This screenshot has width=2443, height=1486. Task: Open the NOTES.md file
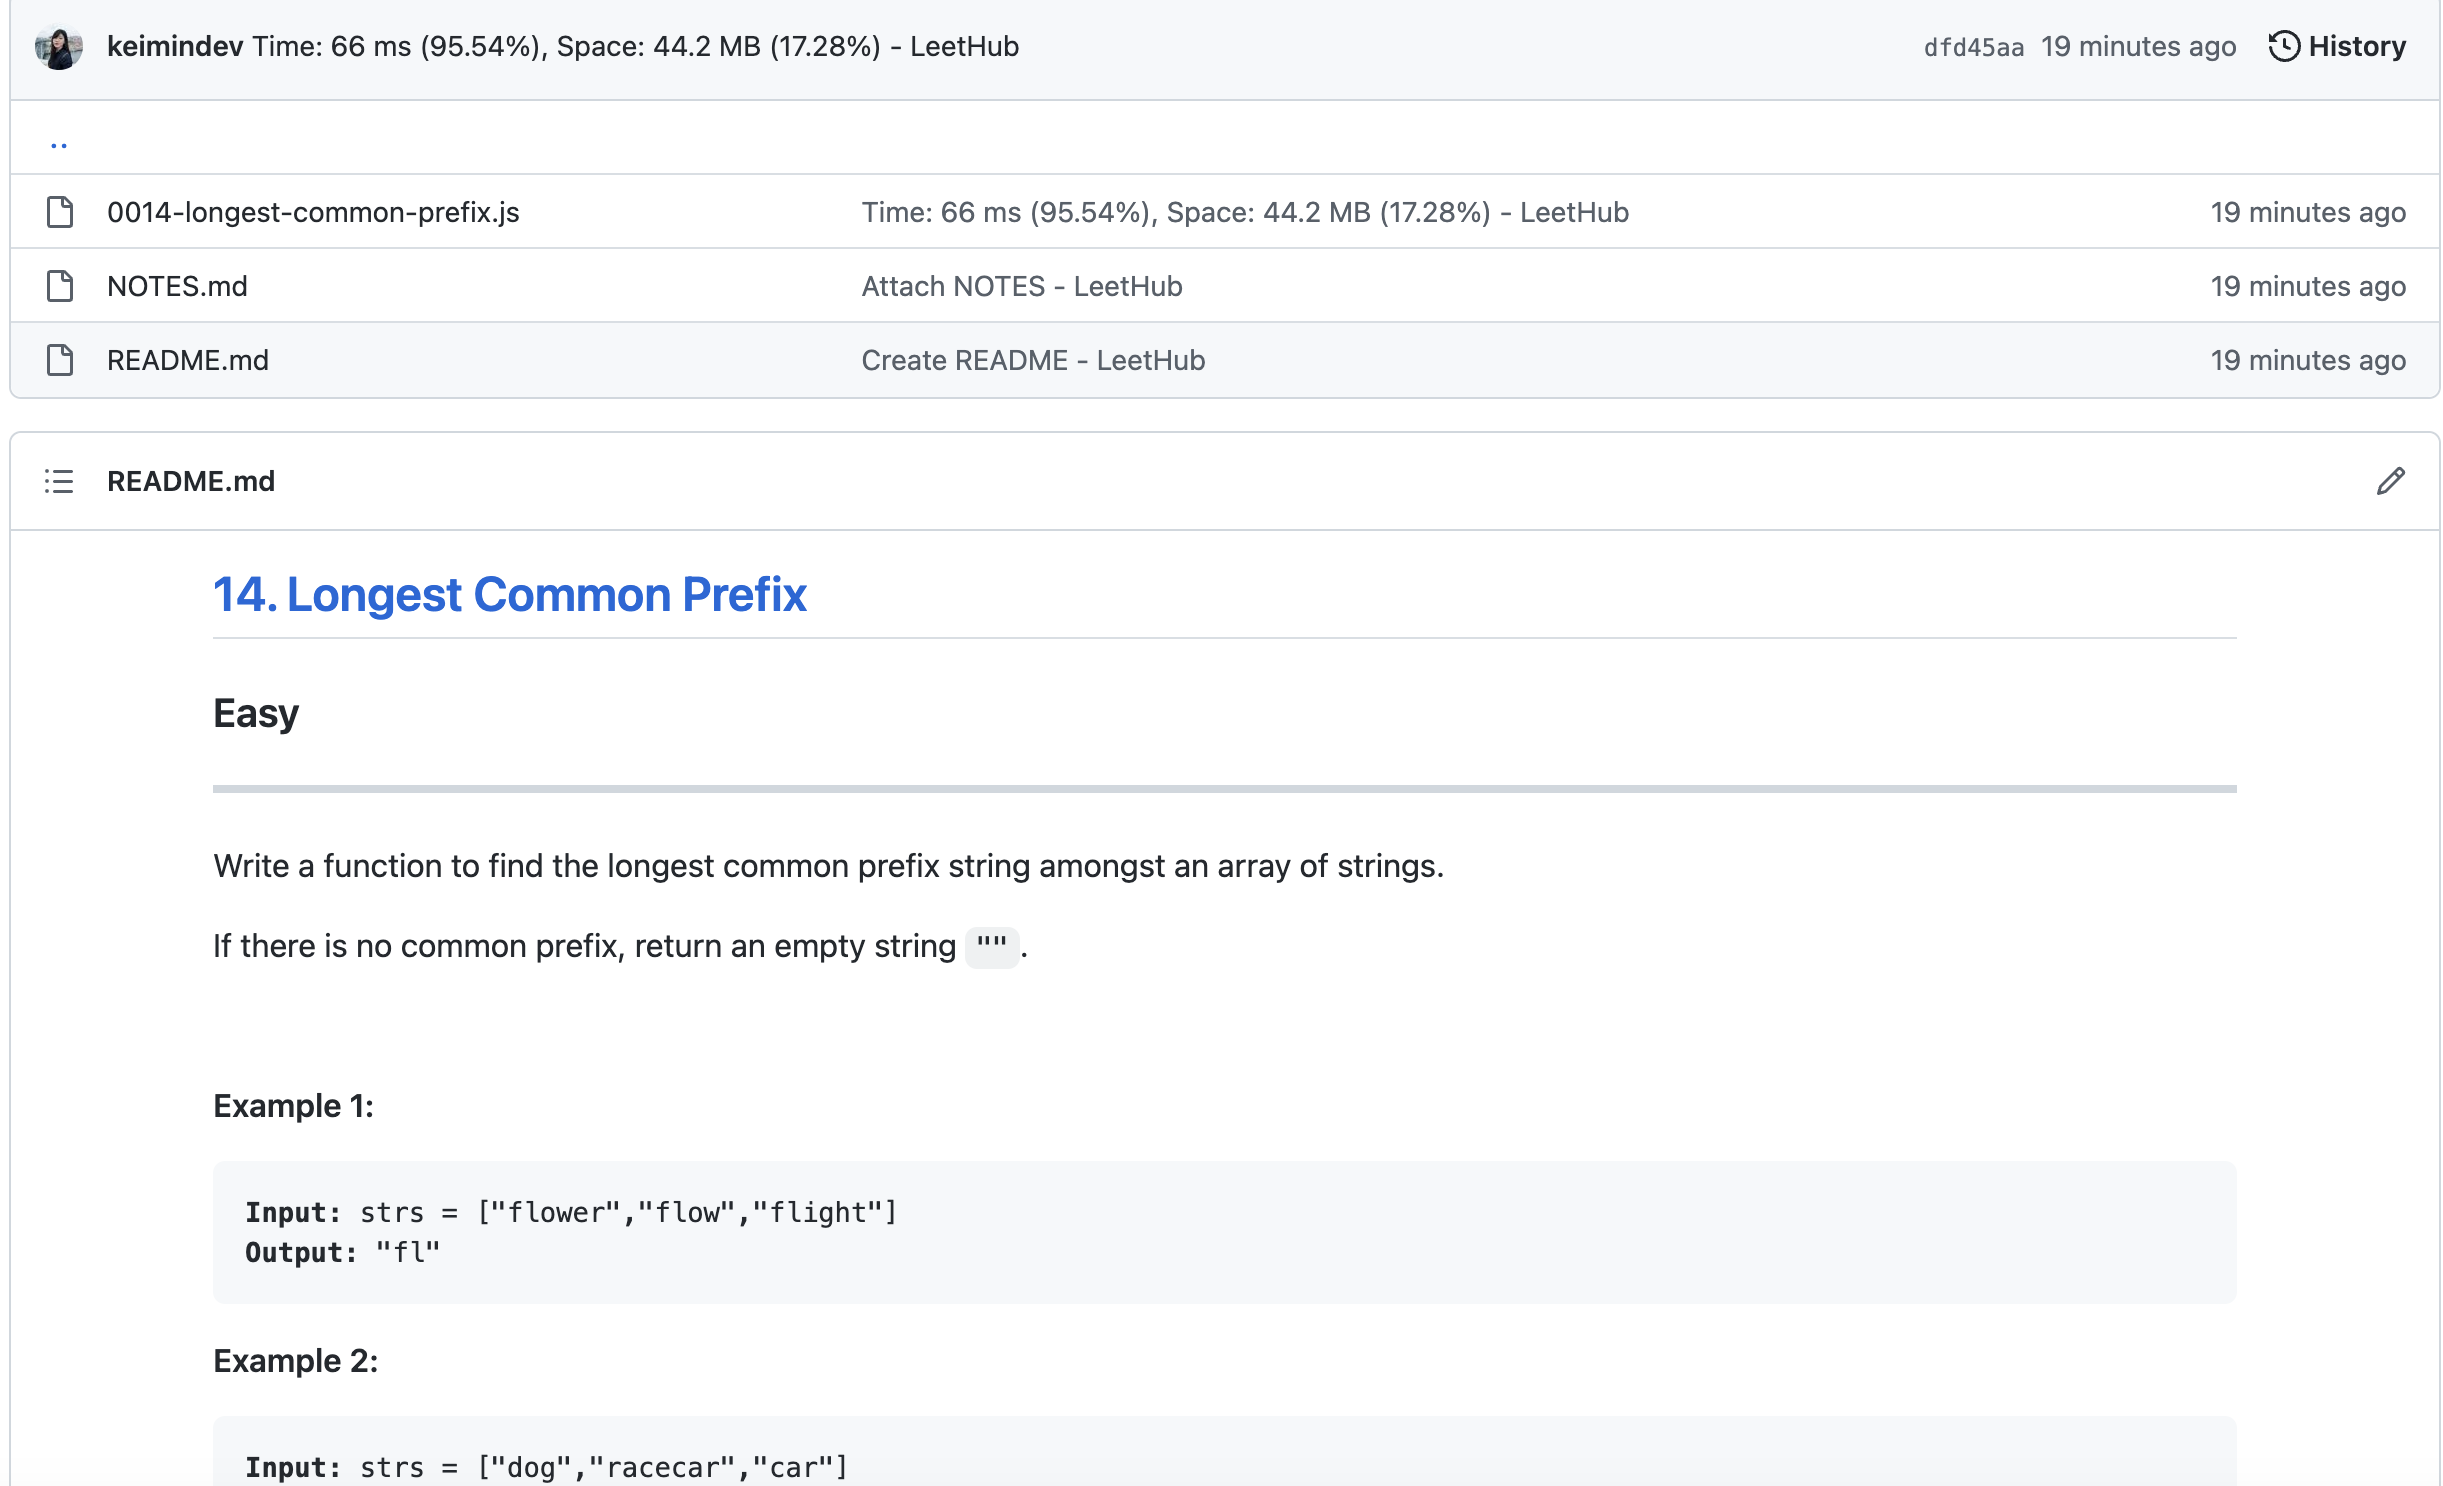pos(177,286)
